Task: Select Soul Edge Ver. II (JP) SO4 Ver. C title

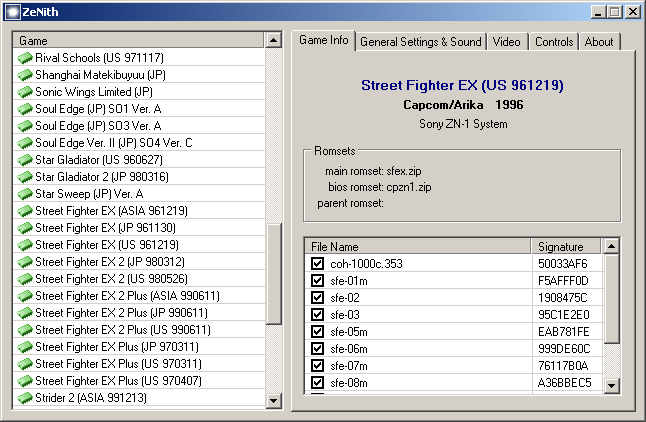Action: click(x=114, y=143)
